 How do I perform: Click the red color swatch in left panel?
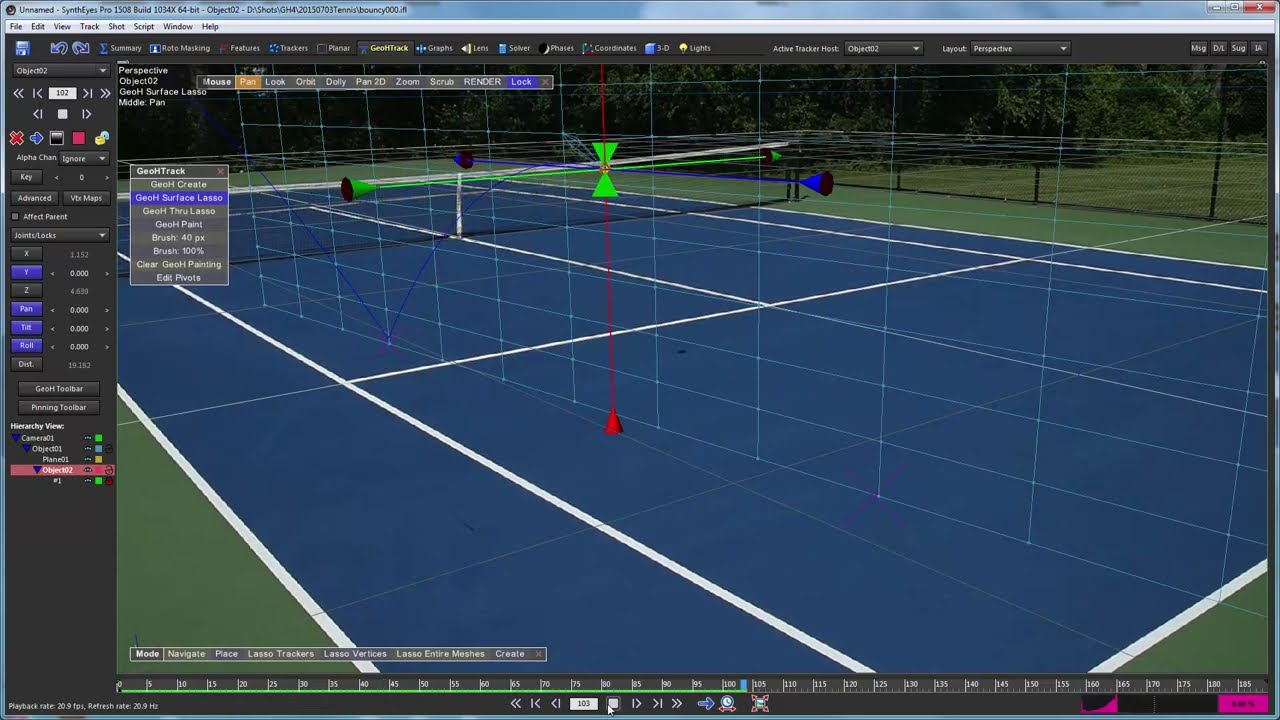[x=78, y=138]
